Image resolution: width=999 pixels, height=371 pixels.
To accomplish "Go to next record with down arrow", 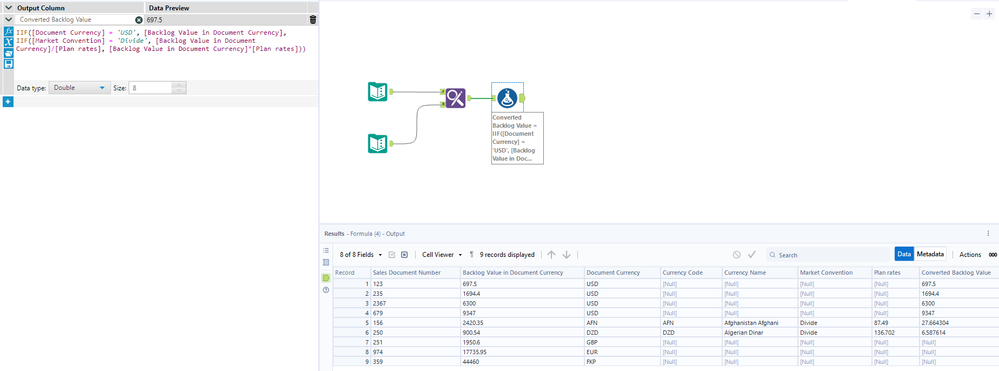I will point(566,254).
